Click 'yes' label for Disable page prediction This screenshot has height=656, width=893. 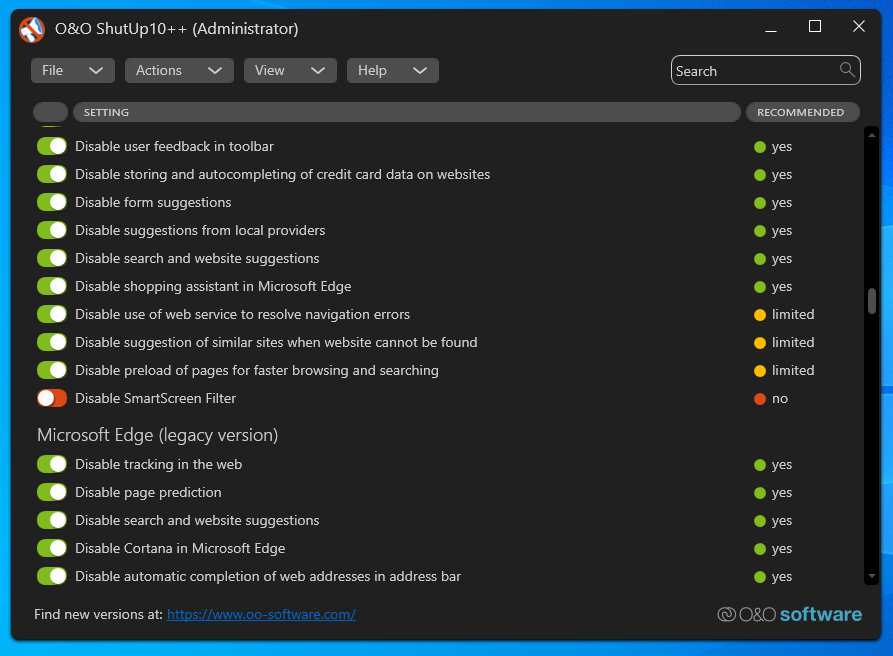tap(781, 493)
